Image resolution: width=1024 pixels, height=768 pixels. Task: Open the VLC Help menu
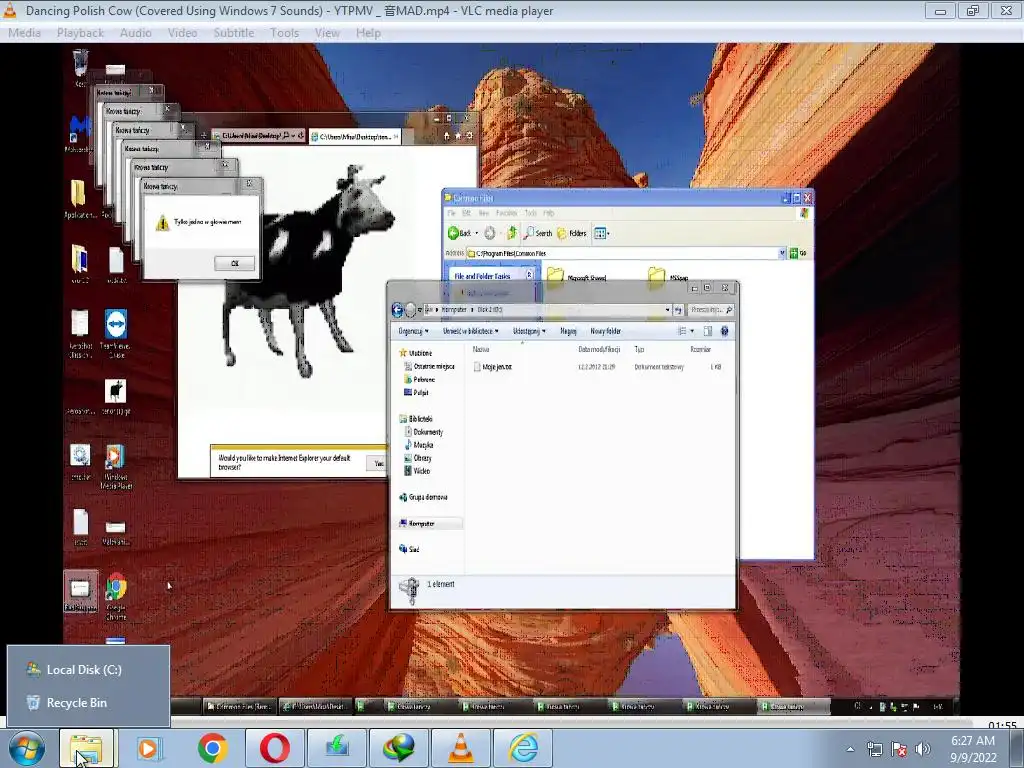pos(368,33)
